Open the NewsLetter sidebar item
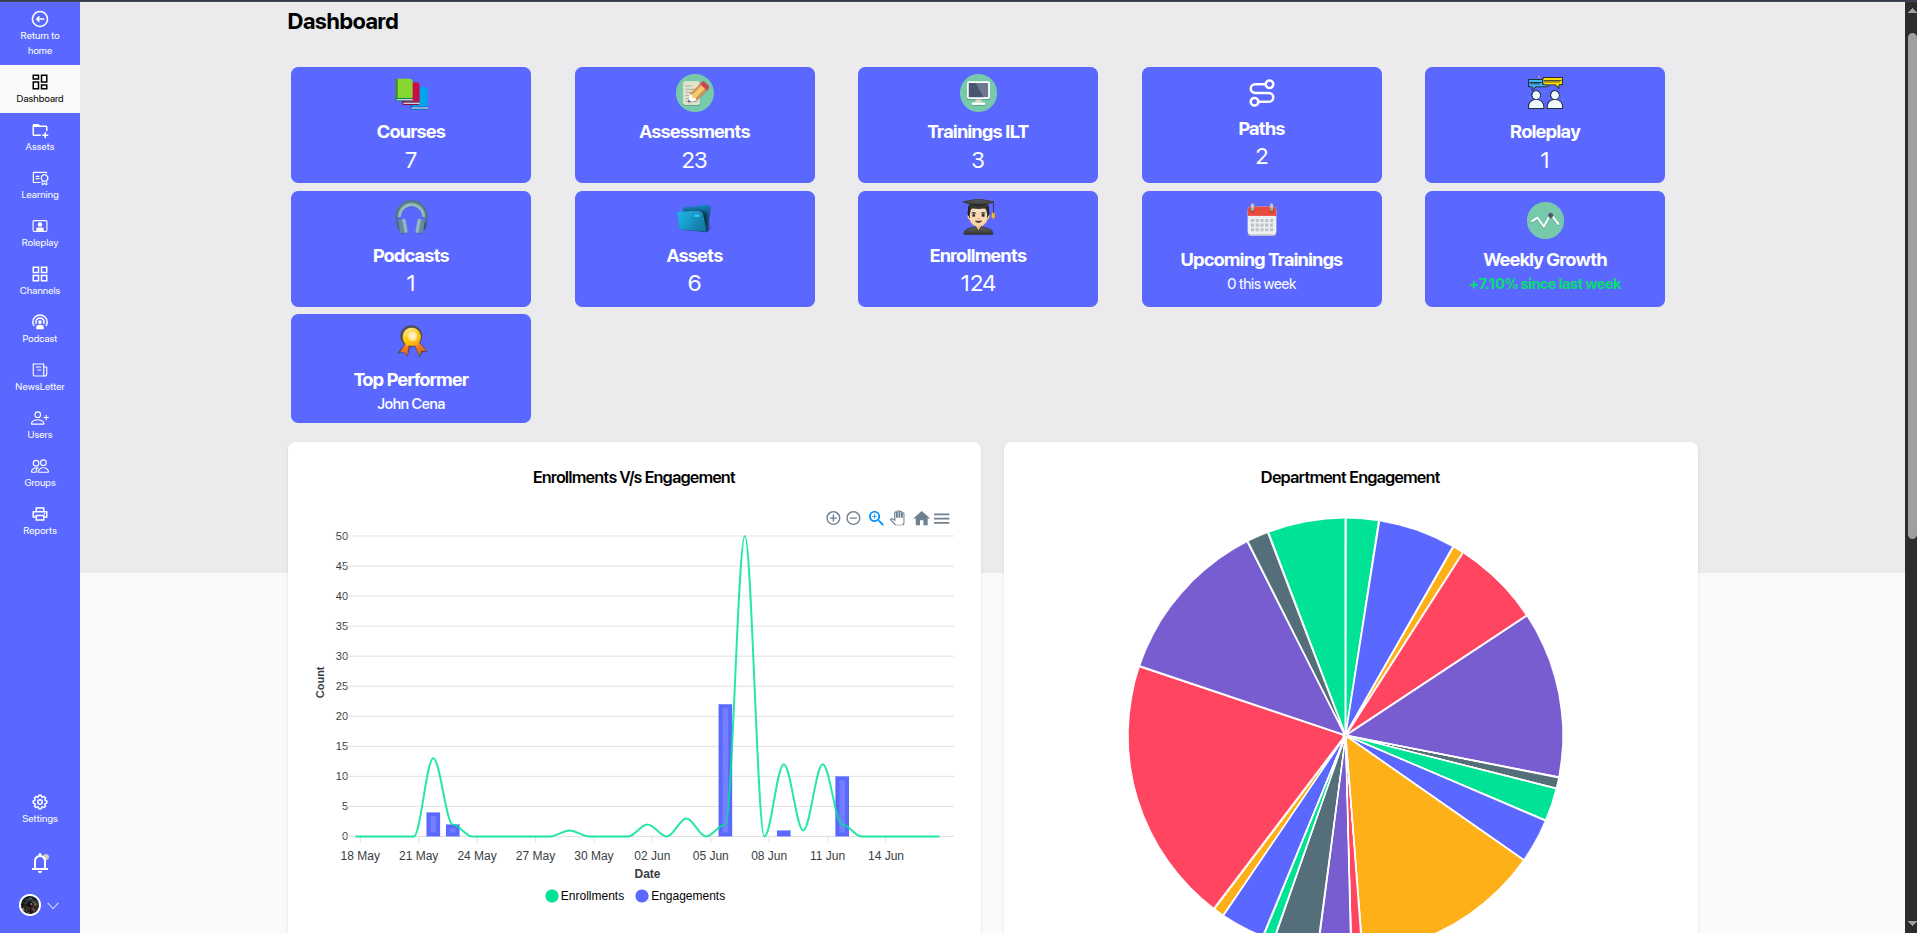This screenshot has height=933, width=1917. [x=40, y=377]
